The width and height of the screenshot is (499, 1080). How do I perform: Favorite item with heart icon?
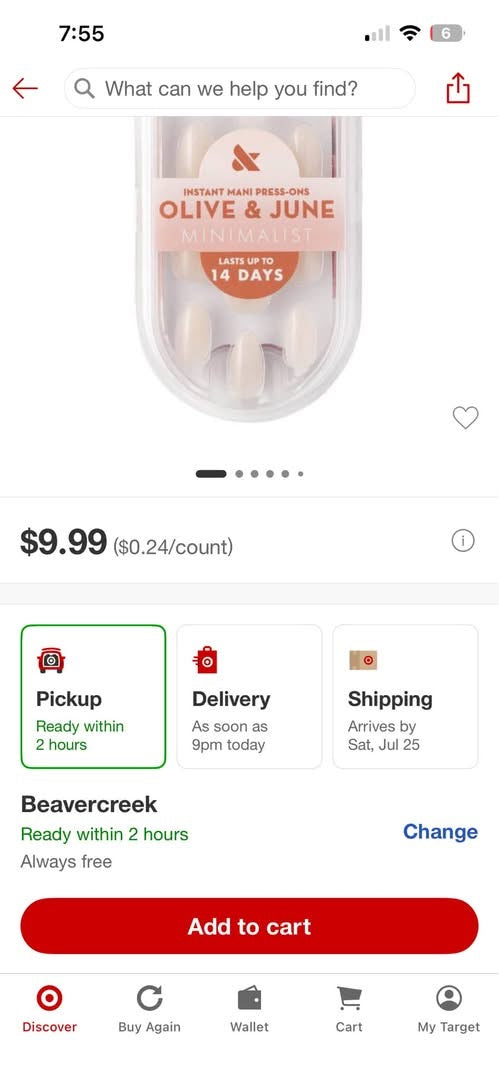(x=465, y=417)
